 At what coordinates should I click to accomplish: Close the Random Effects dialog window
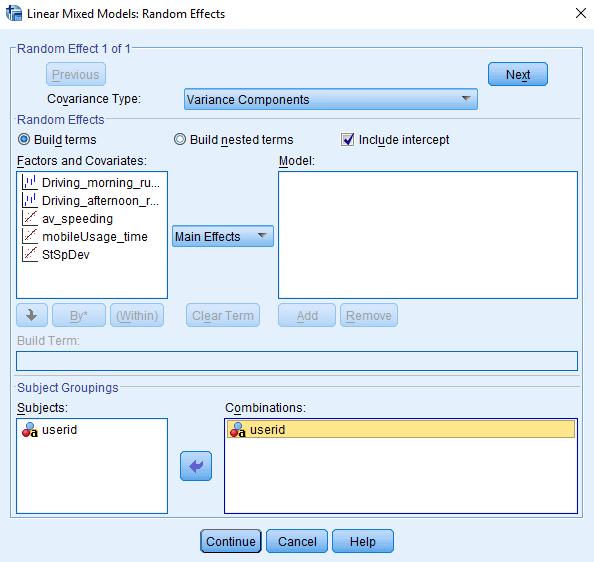point(581,13)
